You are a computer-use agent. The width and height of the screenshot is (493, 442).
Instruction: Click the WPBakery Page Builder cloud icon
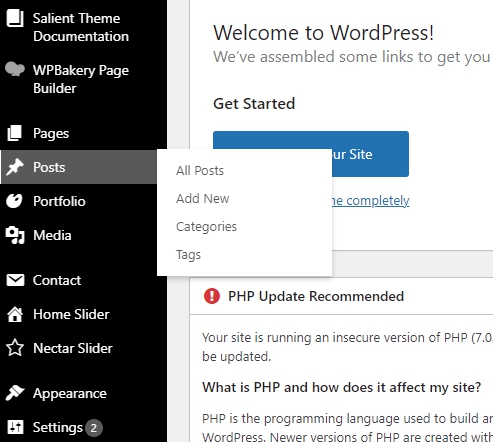click(15, 69)
